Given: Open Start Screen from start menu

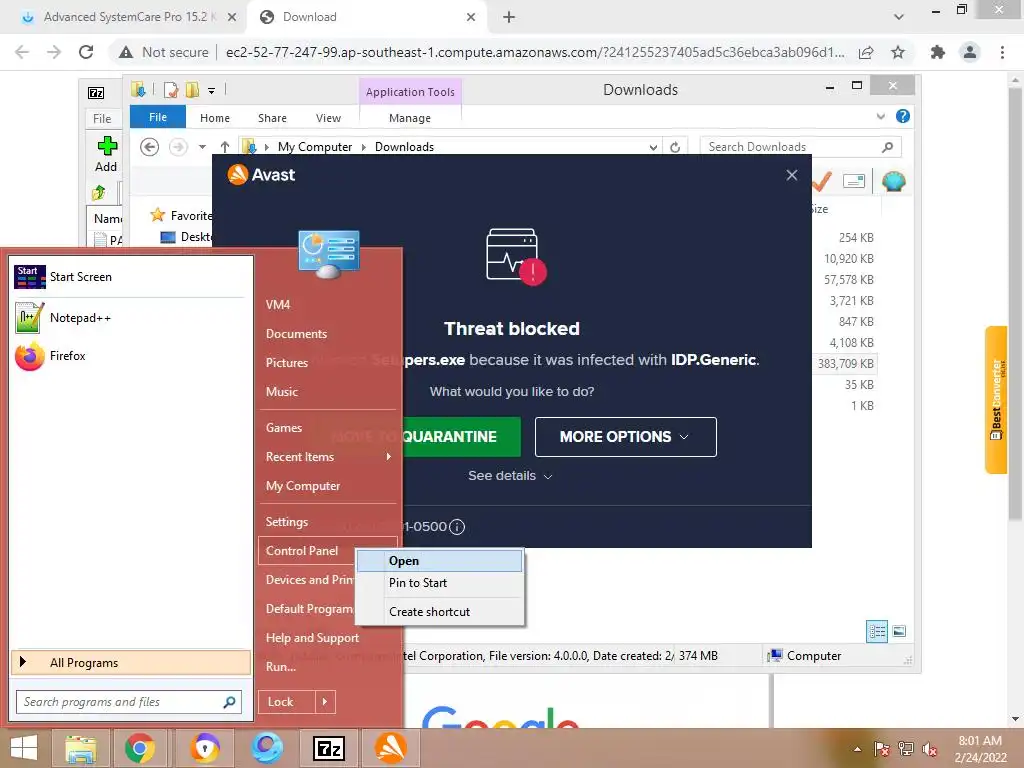Looking at the screenshot, I should coord(64,277).
